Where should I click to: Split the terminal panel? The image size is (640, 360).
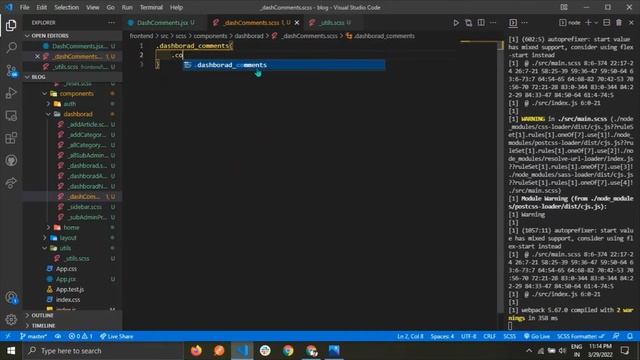pyautogui.click(x=607, y=23)
